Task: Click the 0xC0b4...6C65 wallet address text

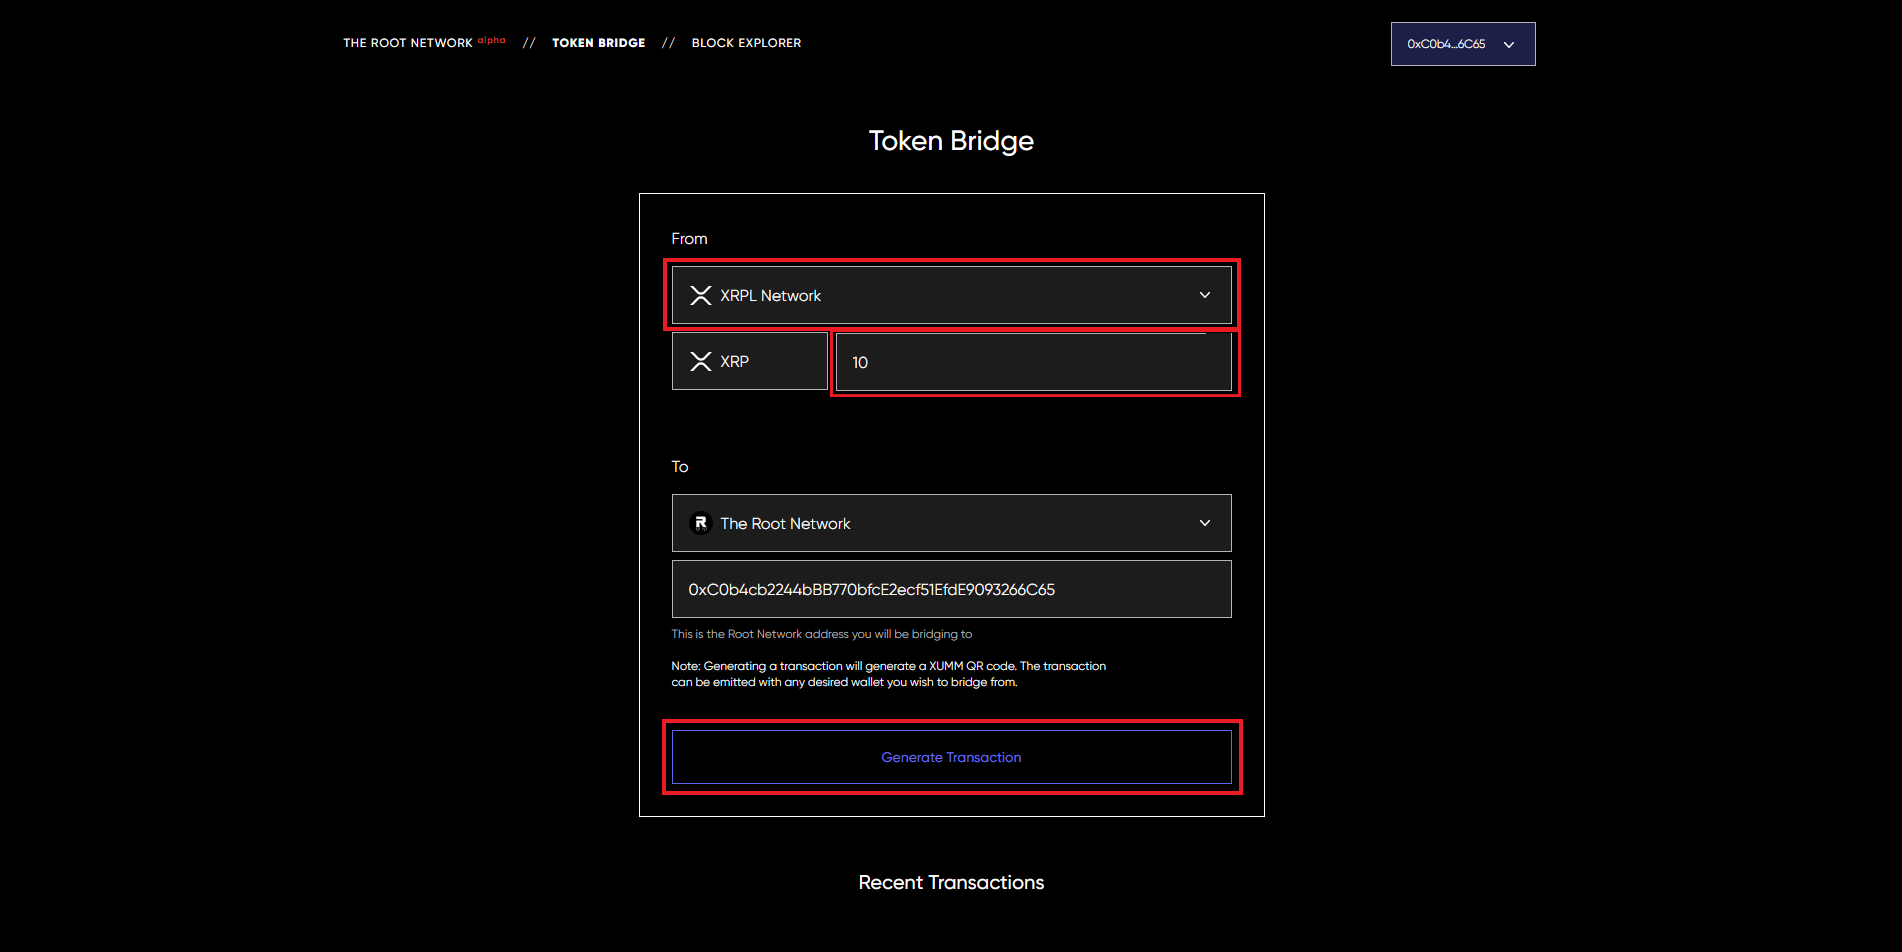Action: [x=1446, y=44]
